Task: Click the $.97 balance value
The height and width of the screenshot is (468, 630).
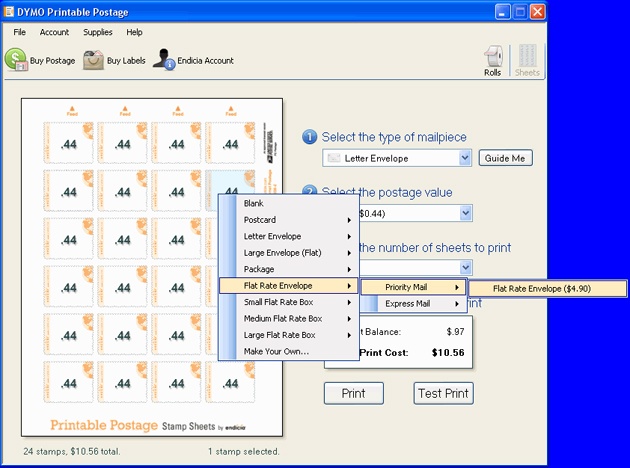Action: click(455, 332)
